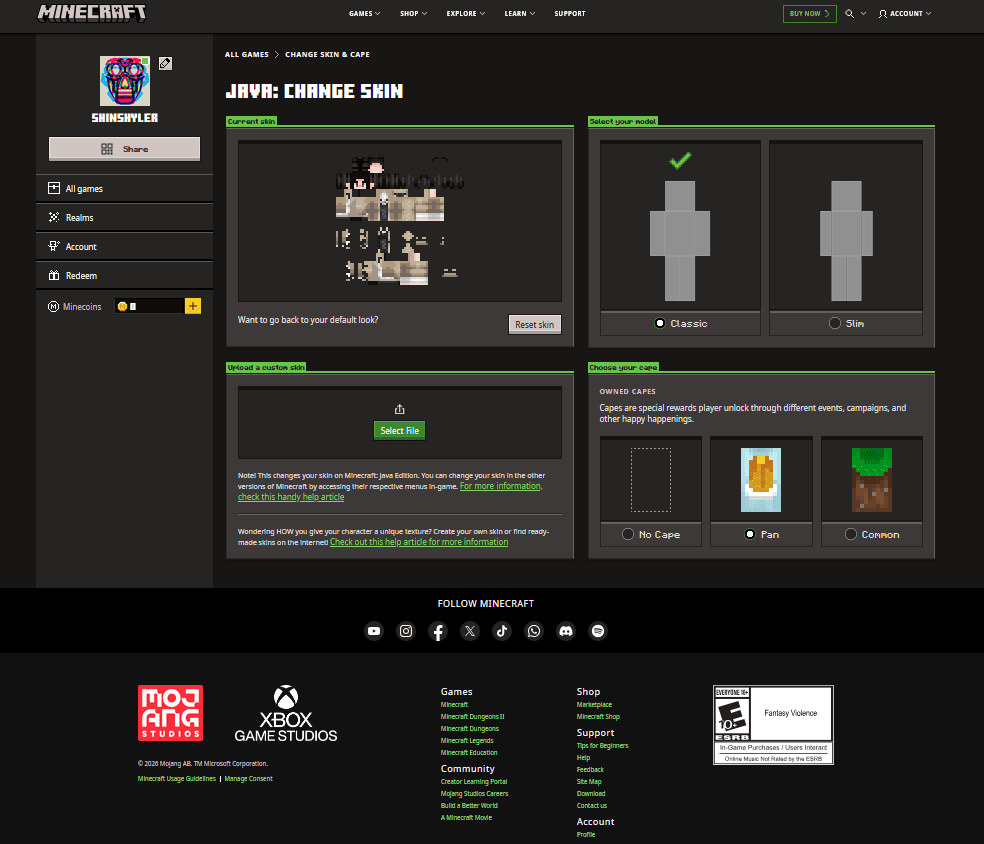The height and width of the screenshot is (844, 984).
Task: Expand the chevron next to search icon
Action: click(x=864, y=13)
